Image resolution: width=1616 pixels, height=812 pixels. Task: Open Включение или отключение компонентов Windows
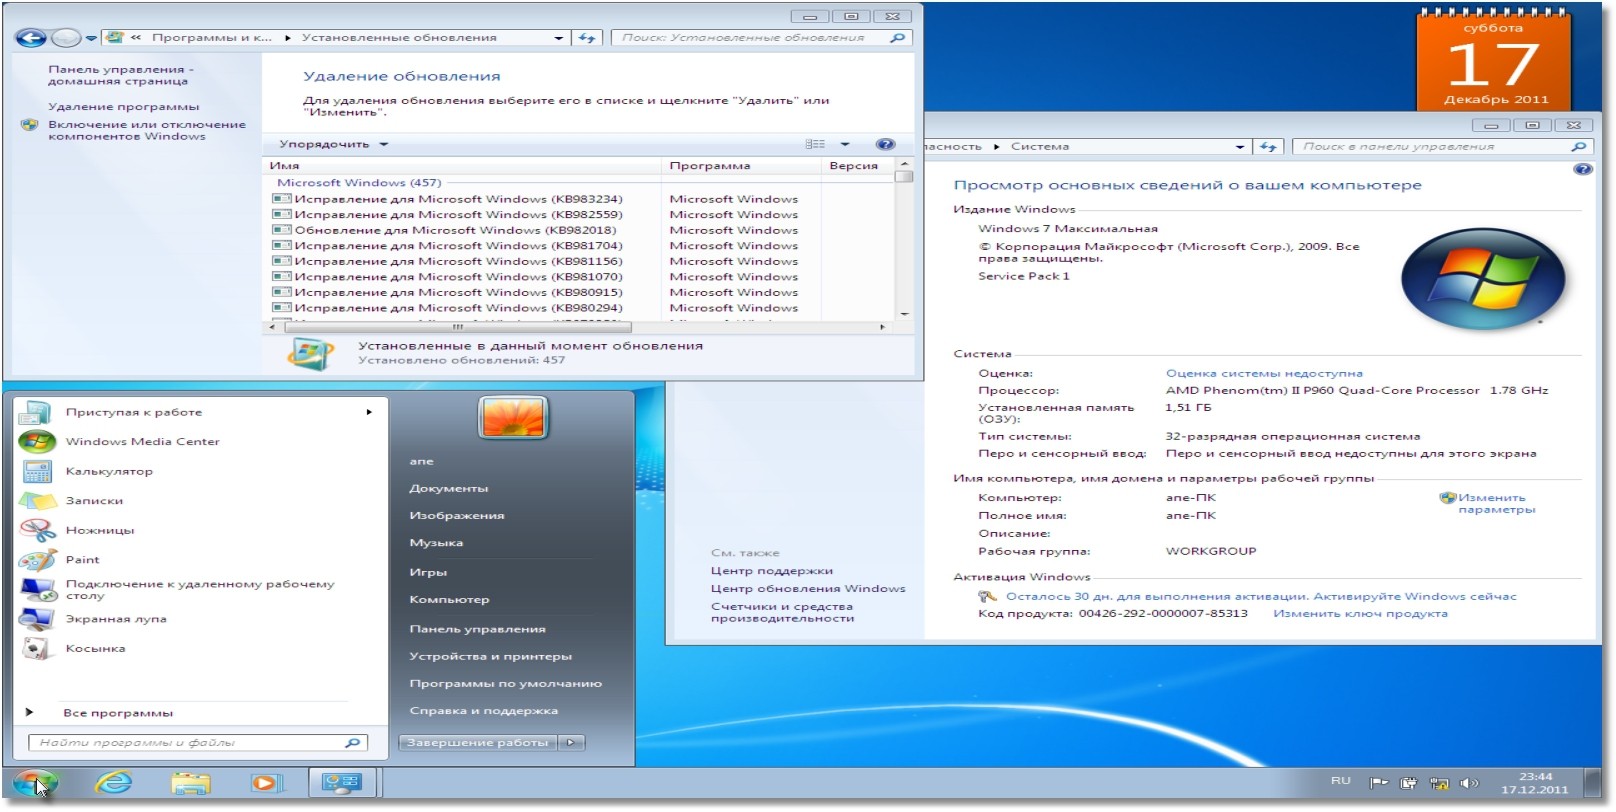146,130
